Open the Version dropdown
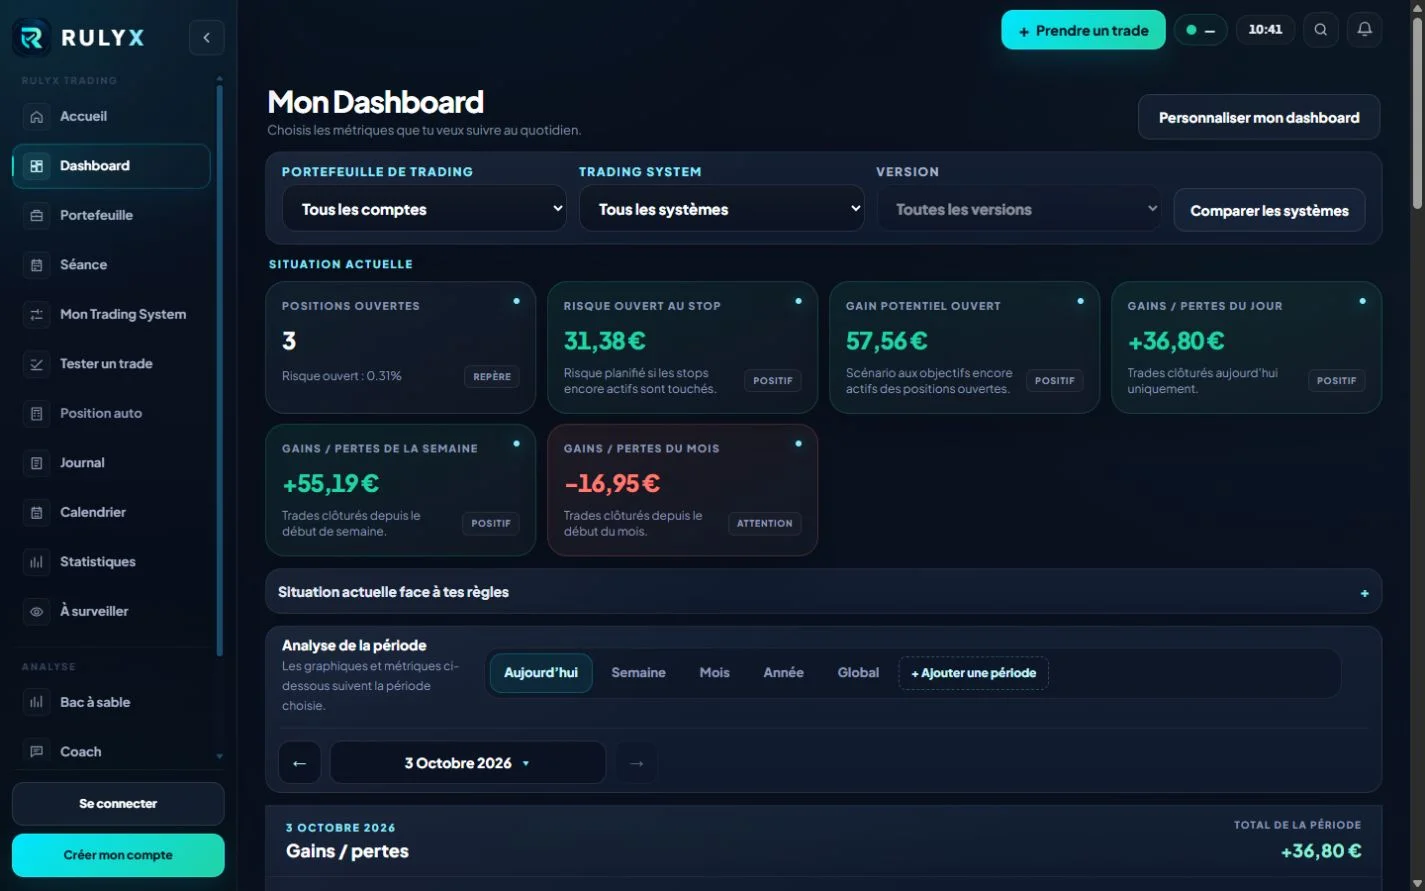The width and height of the screenshot is (1425, 891). [x=1018, y=209]
